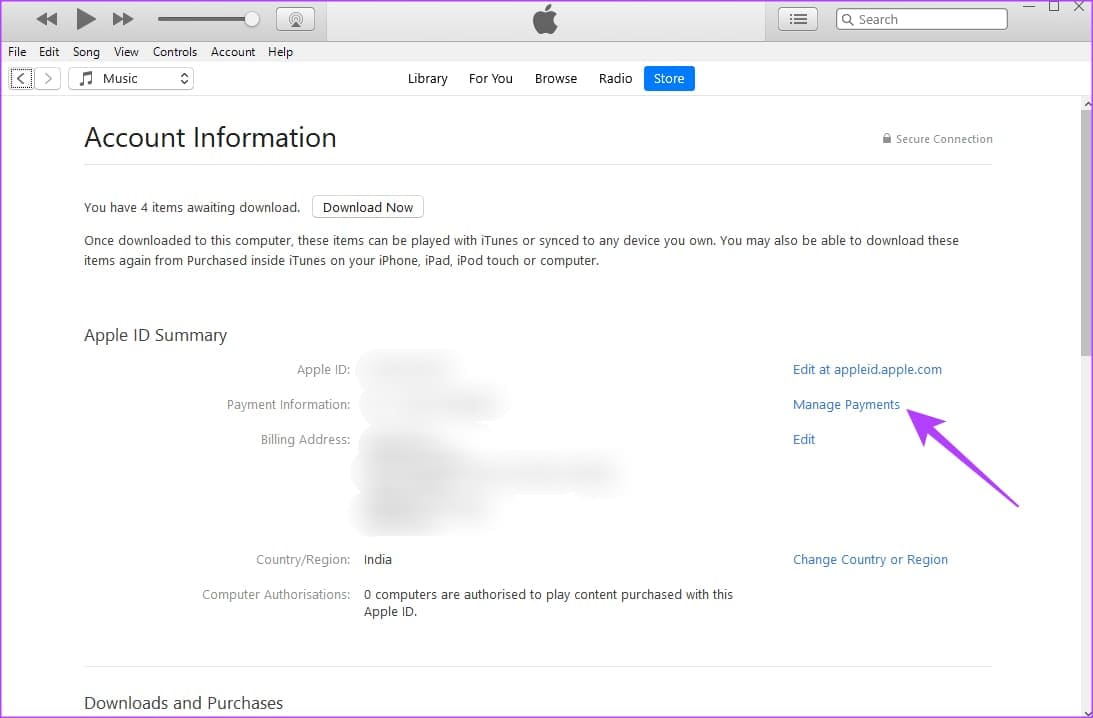Click Edit link for Billing Address

pyautogui.click(x=804, y=439)
